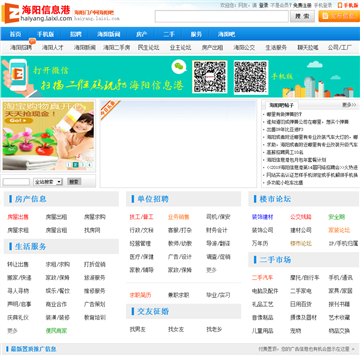Open 民生论坛 in the sub navigation

pos(148,48)
